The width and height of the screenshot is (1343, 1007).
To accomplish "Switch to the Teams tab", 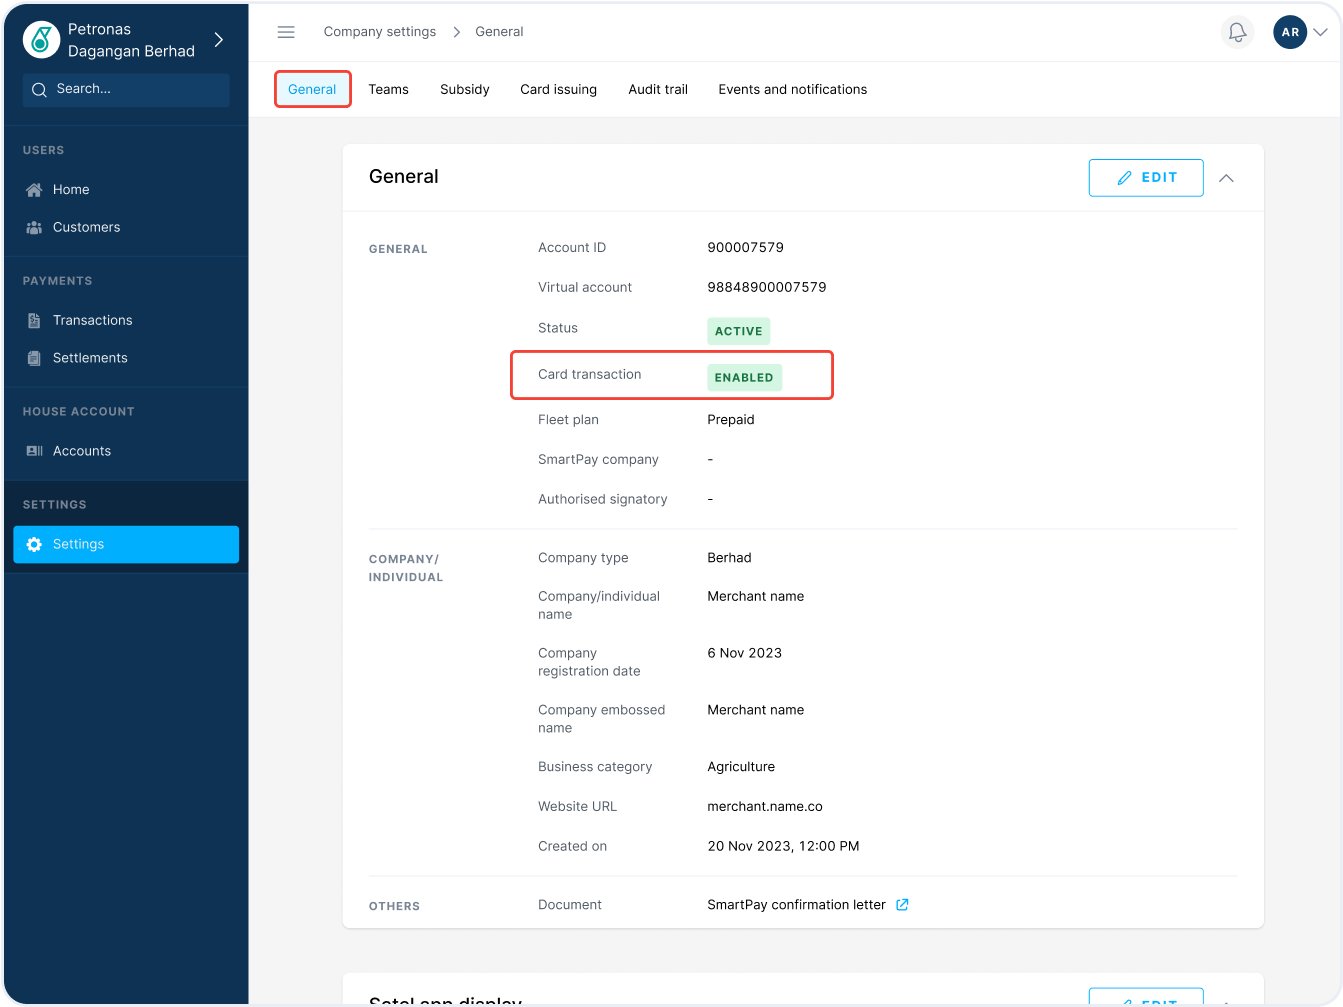I will [388, 90].
